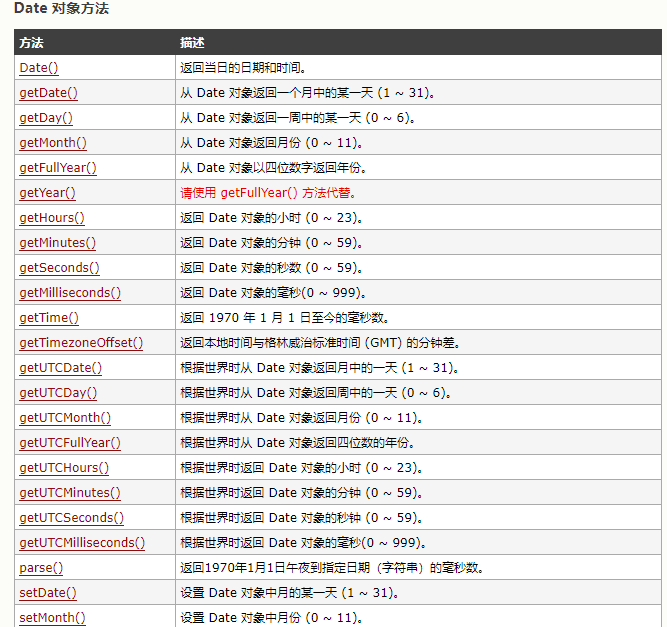Image resolution: width=667 pixels, height=627 pixels.
Task: Click description '根据世界时返回 Date 对象的秒钟 (0 ~ 59)。'
Action: 302,518
